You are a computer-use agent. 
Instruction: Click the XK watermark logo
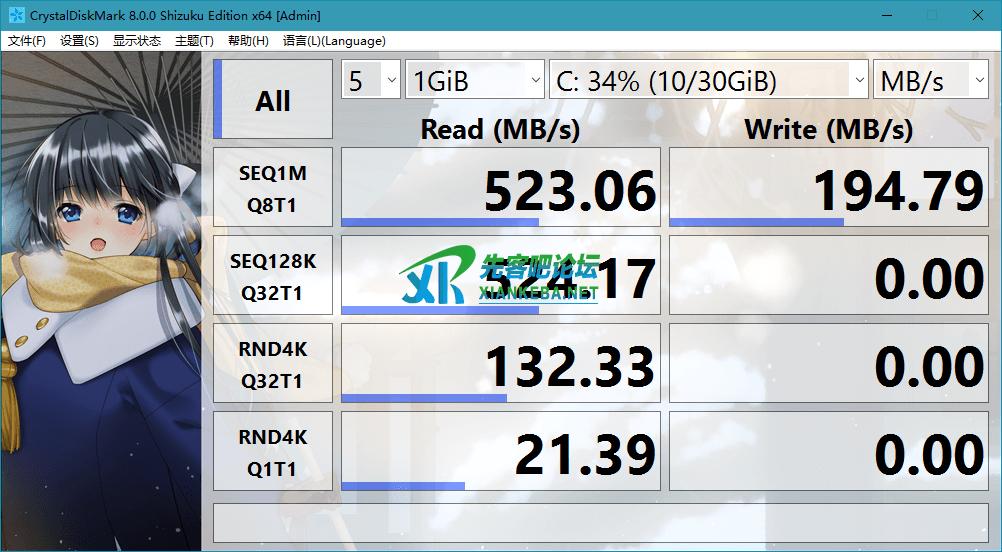[x=434, y=277]
